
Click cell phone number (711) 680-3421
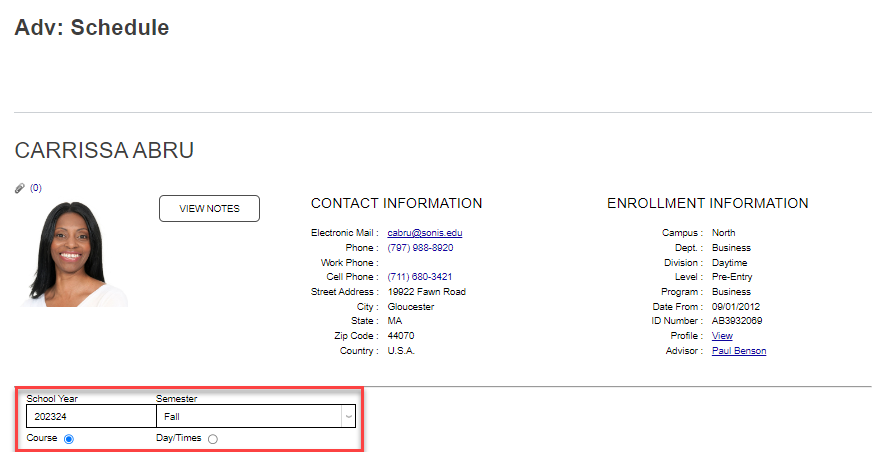420,277
